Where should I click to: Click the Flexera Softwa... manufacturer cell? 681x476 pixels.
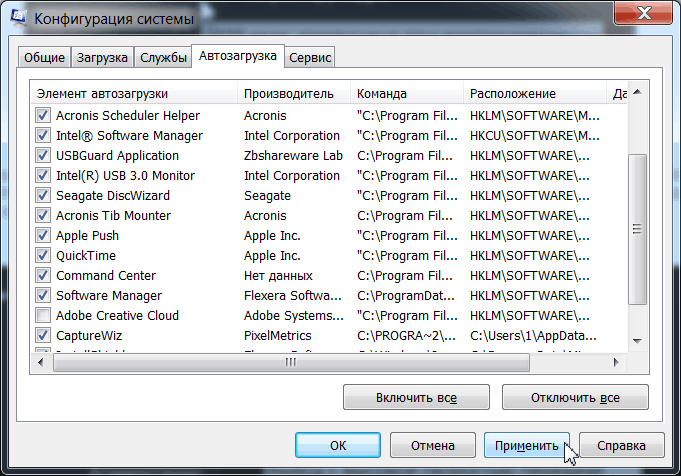(x=293, y=295)
